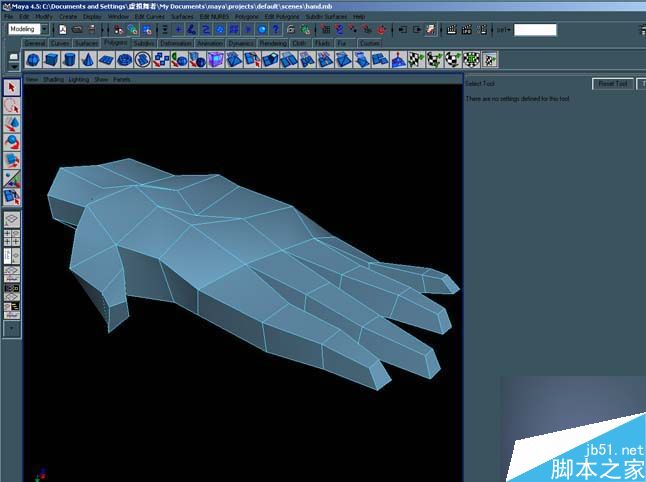Screen dimensions: 646x482
Task: Switch to the Surfaces shelf tab
Action: 87,43
